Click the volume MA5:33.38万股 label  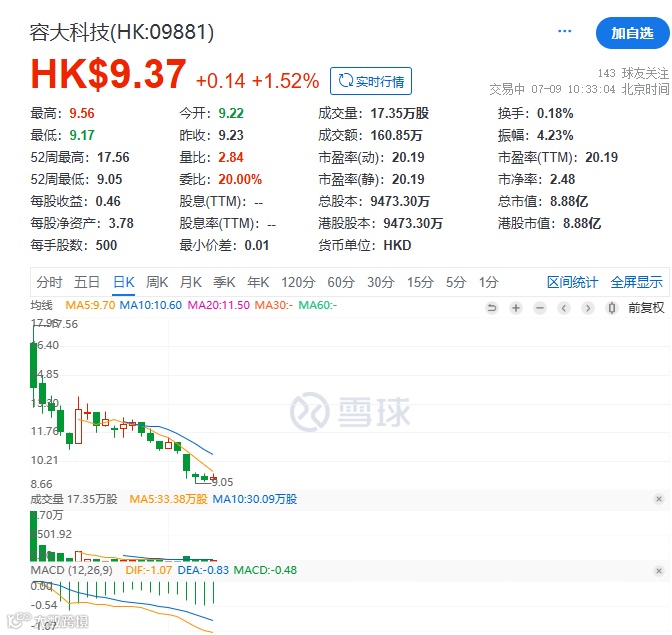pyautogui.click(x=168, y=499)
